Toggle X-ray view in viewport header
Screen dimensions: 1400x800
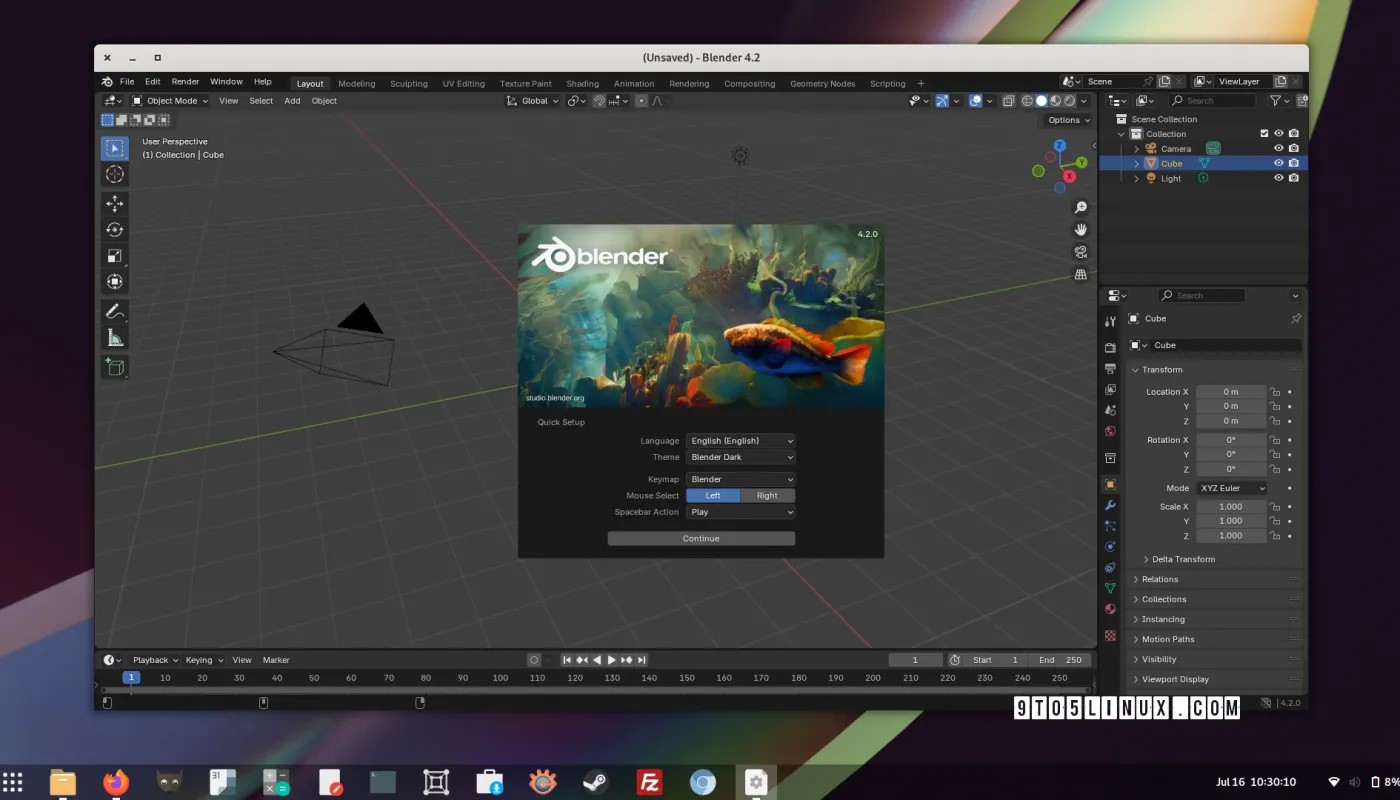(x=1008, y=101)
